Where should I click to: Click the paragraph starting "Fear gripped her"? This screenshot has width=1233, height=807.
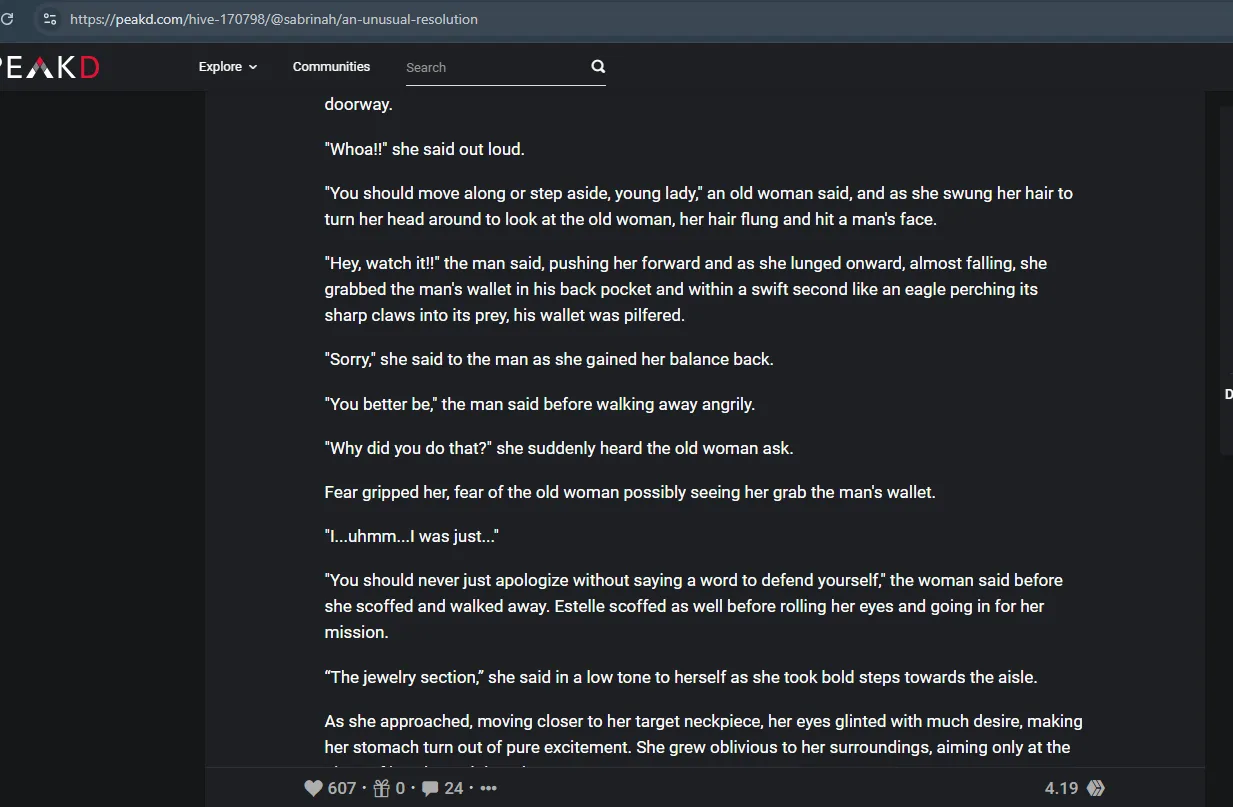[630, 492]
